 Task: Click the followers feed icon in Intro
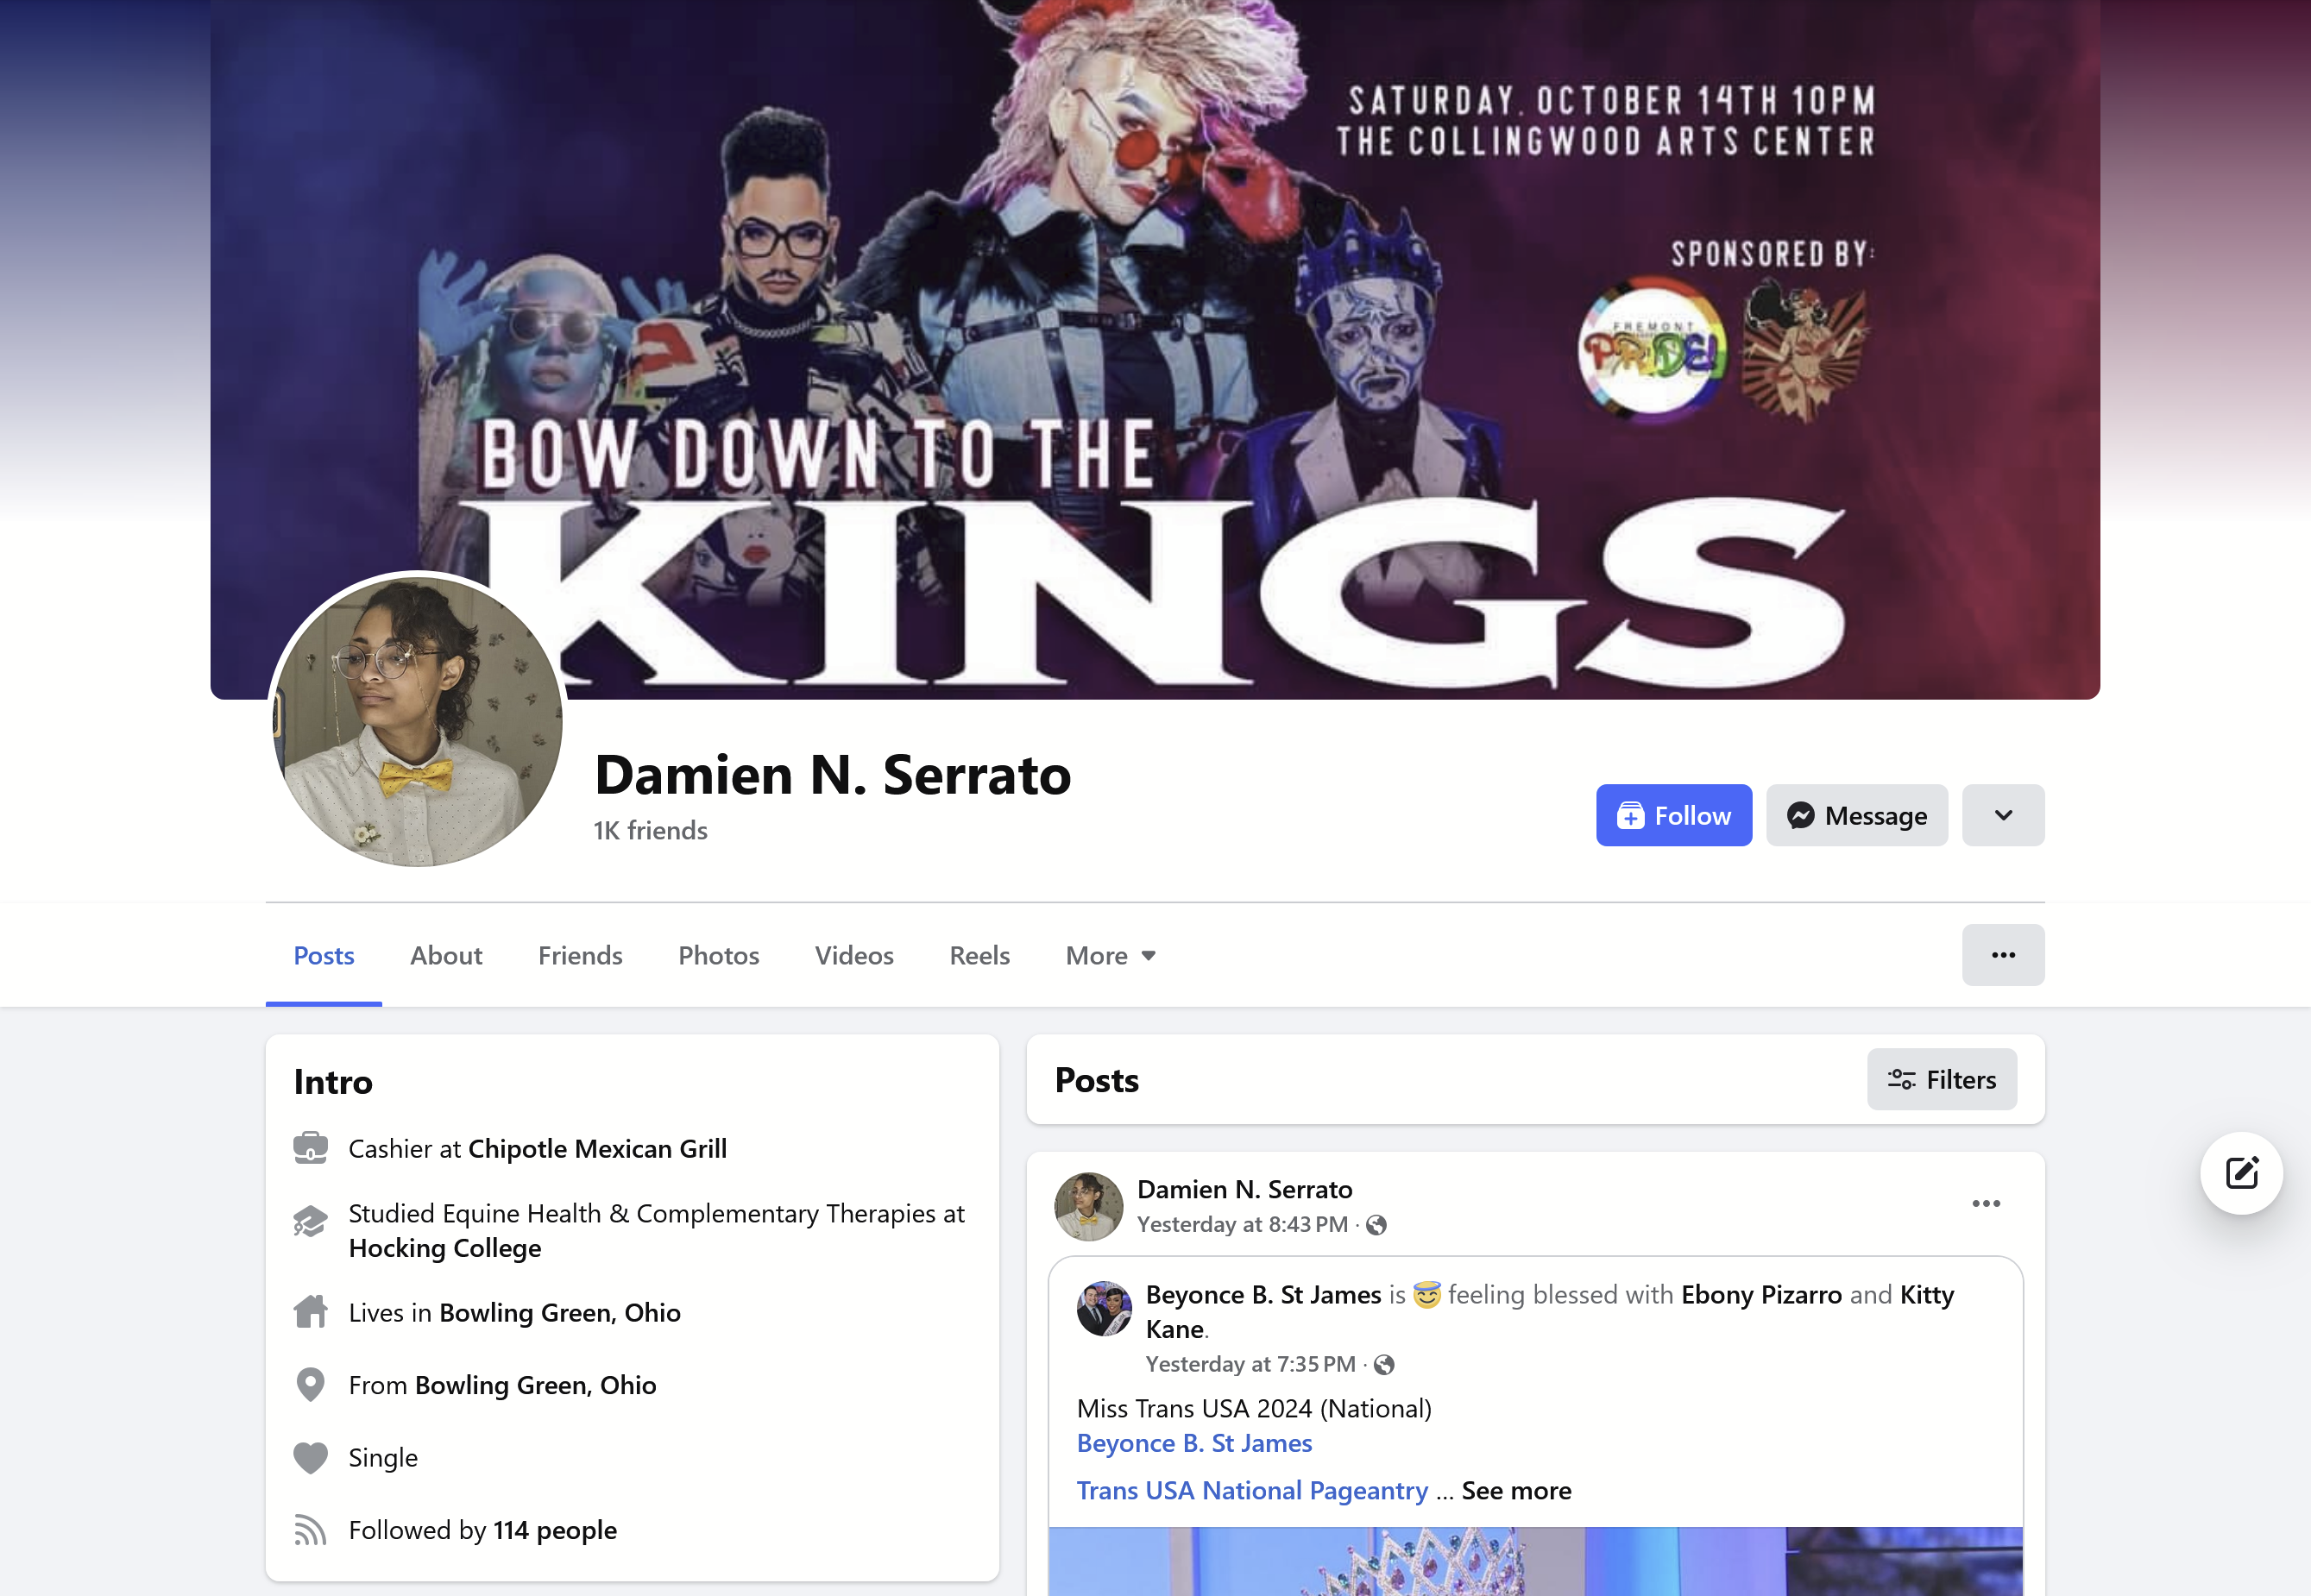[310, 1530]
